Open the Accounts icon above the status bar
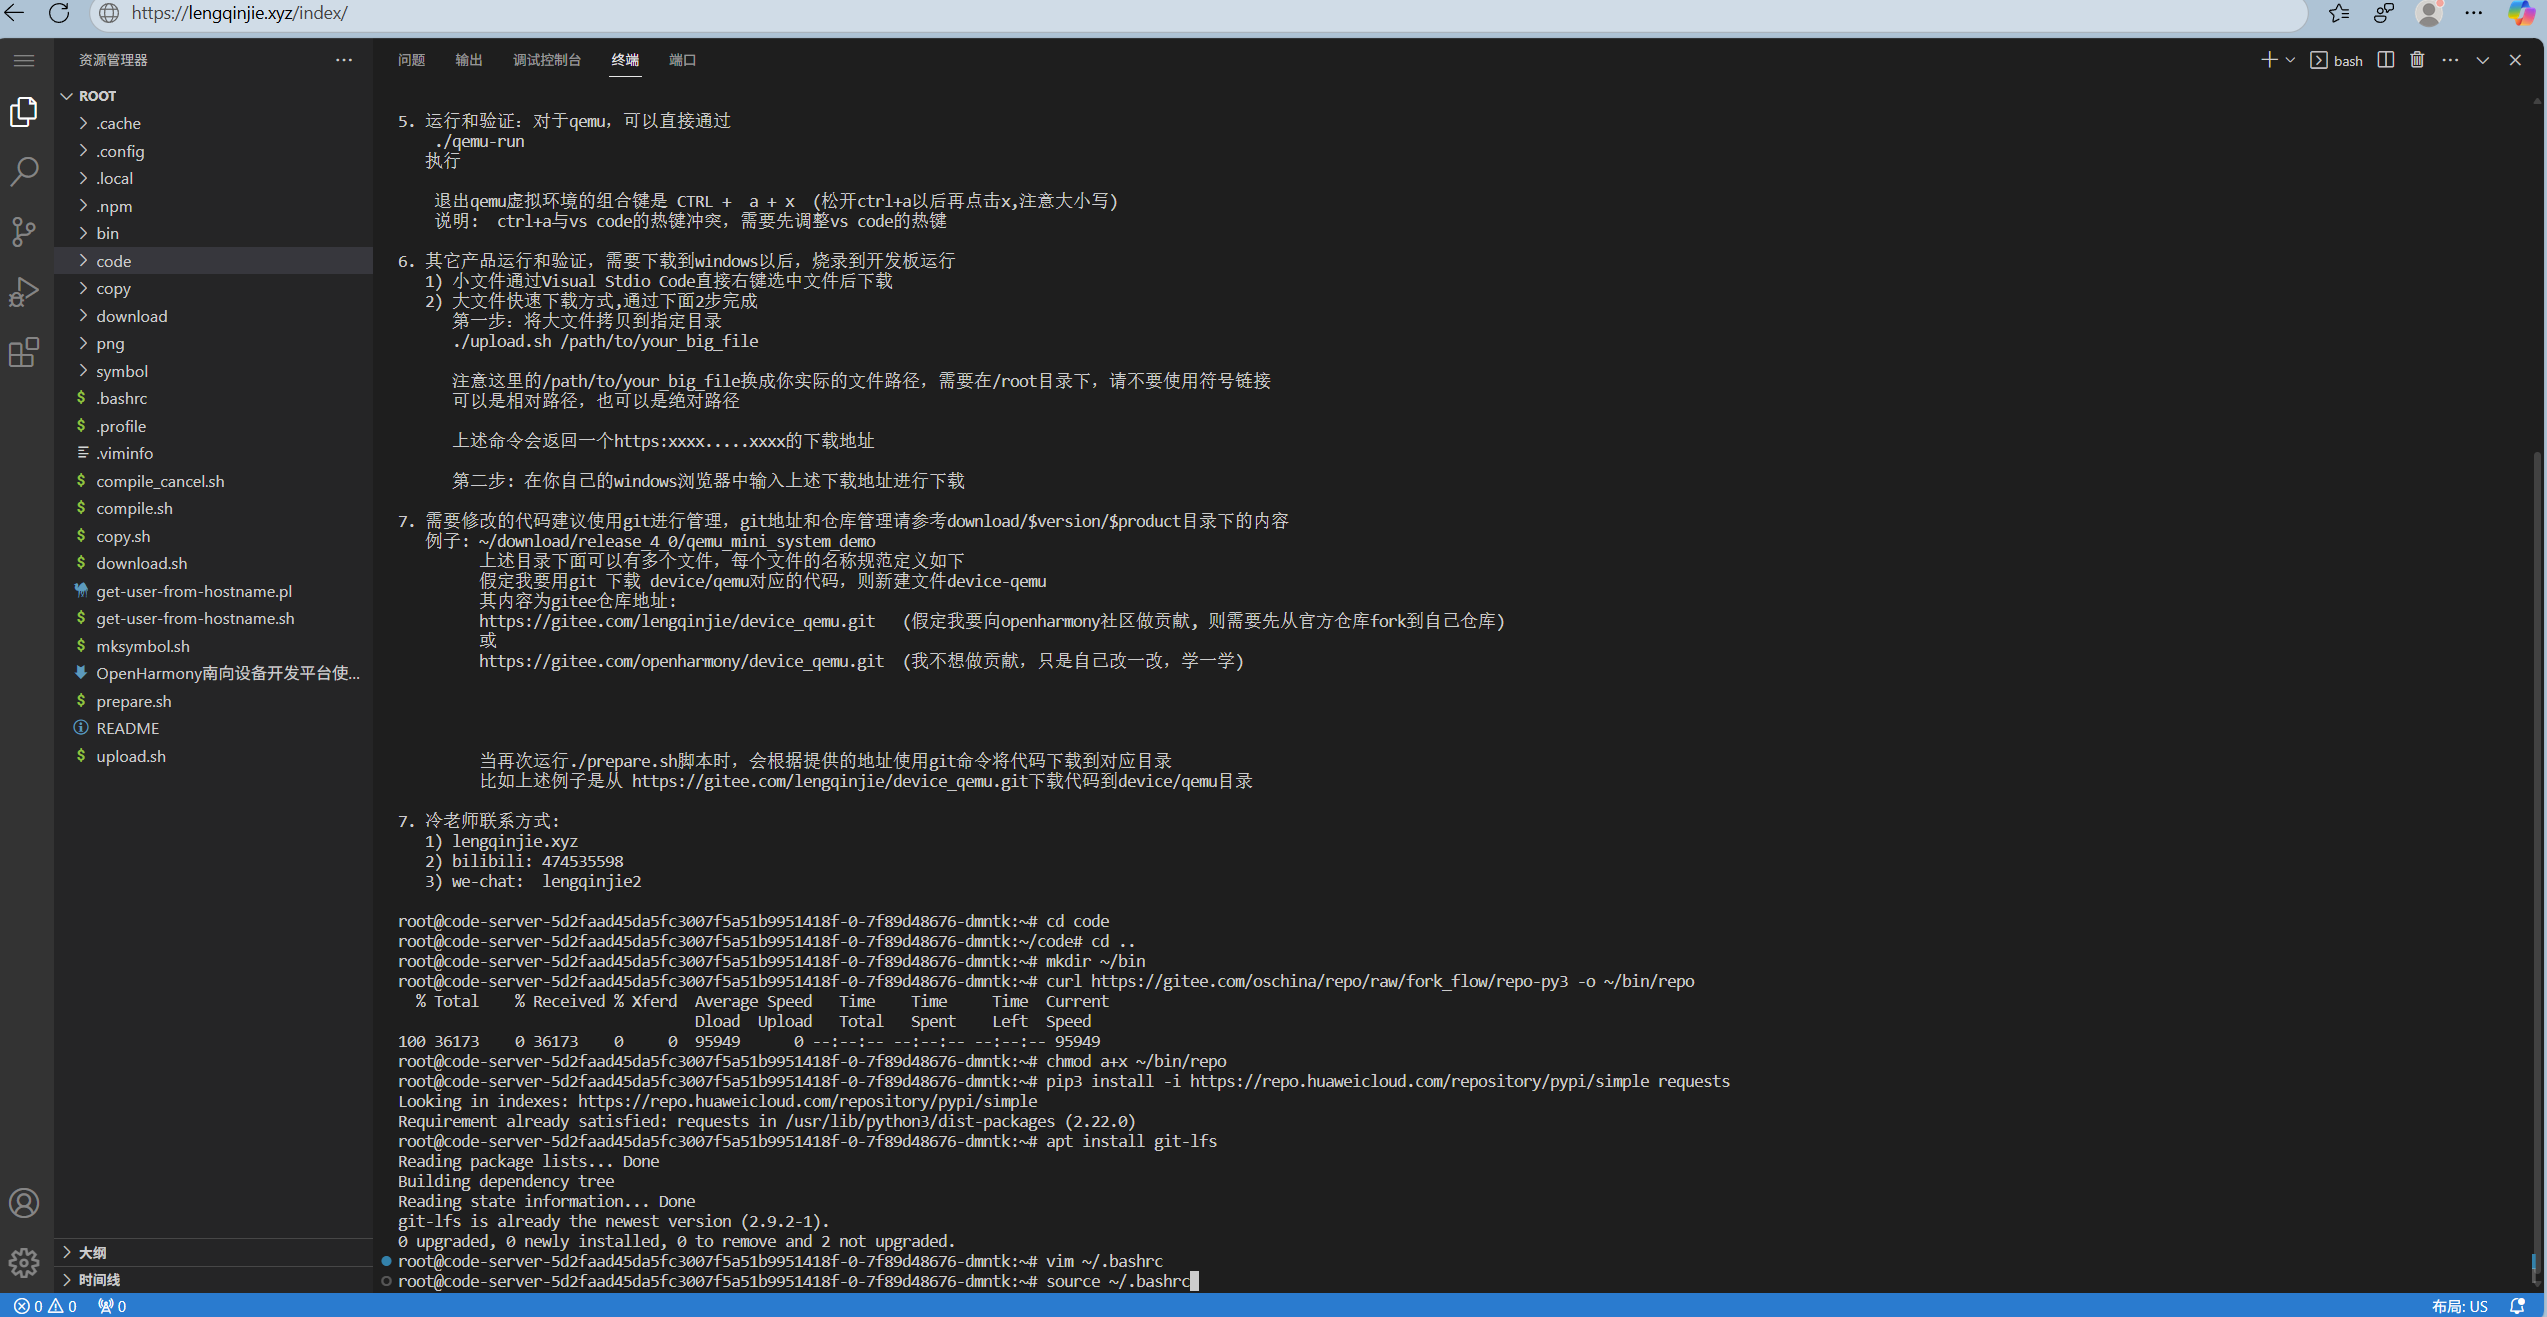 point(24,1203)
